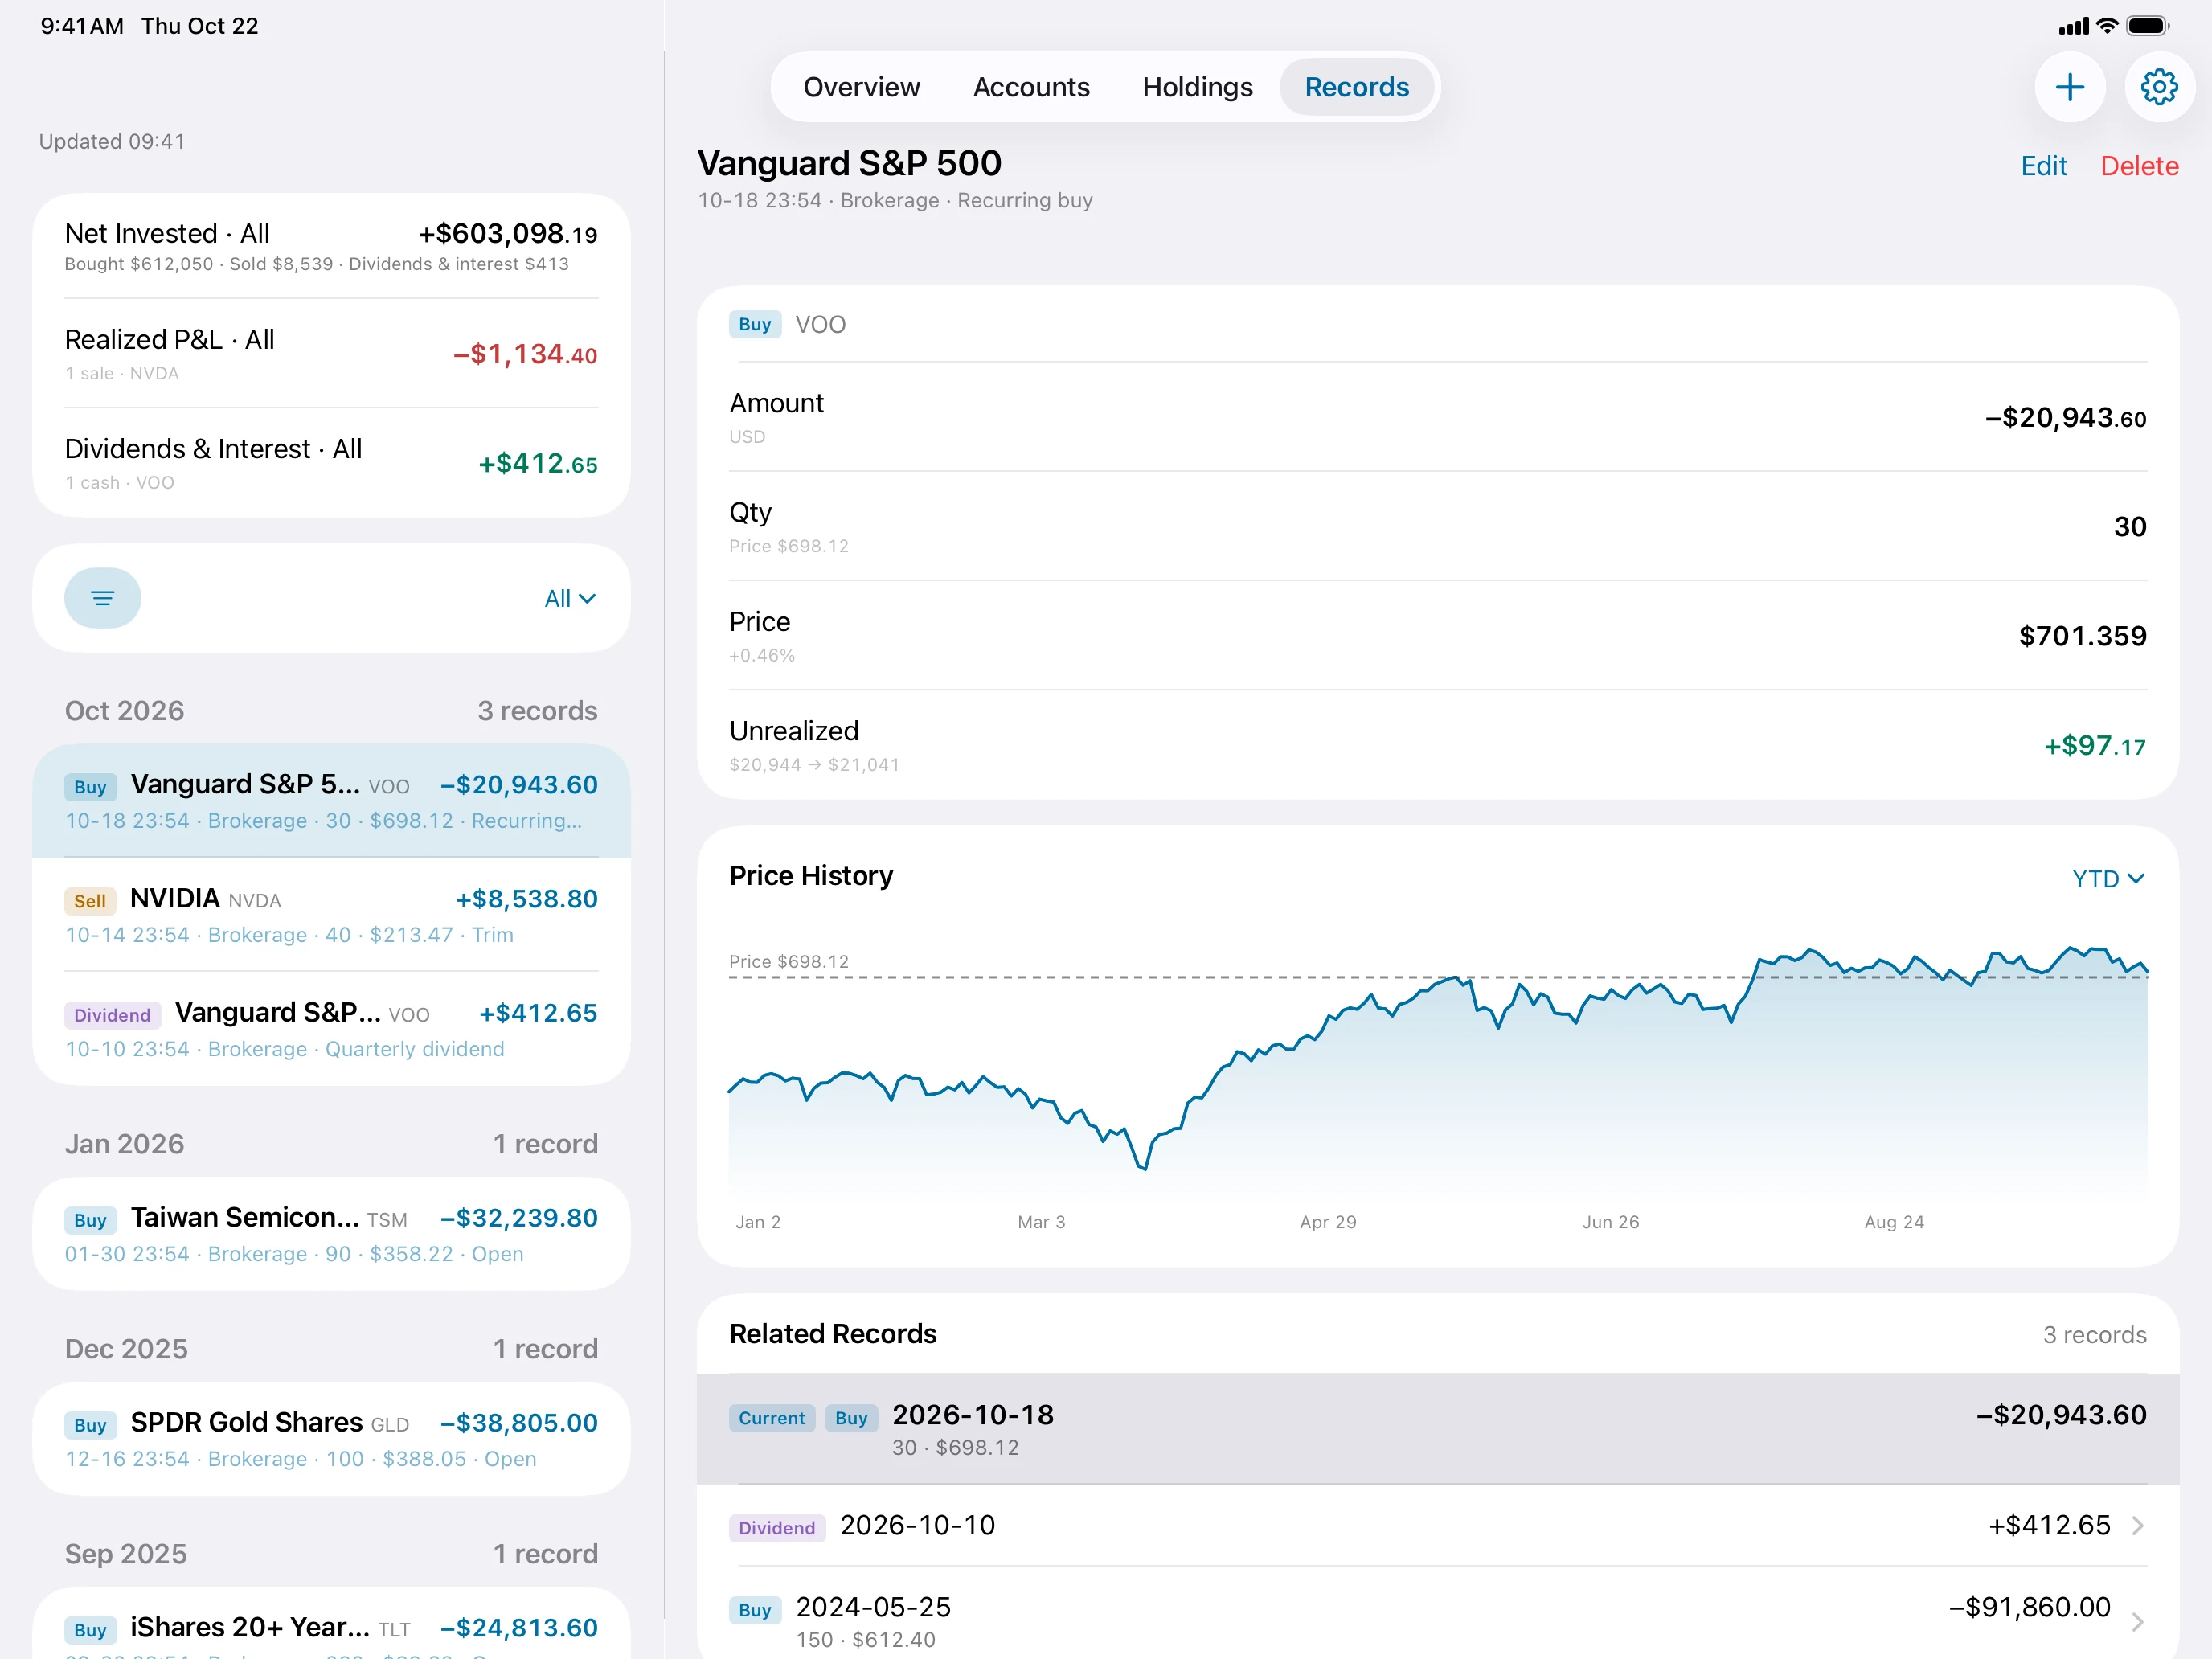Click the 3 records count in Related Records

tap(2094, 1334)
